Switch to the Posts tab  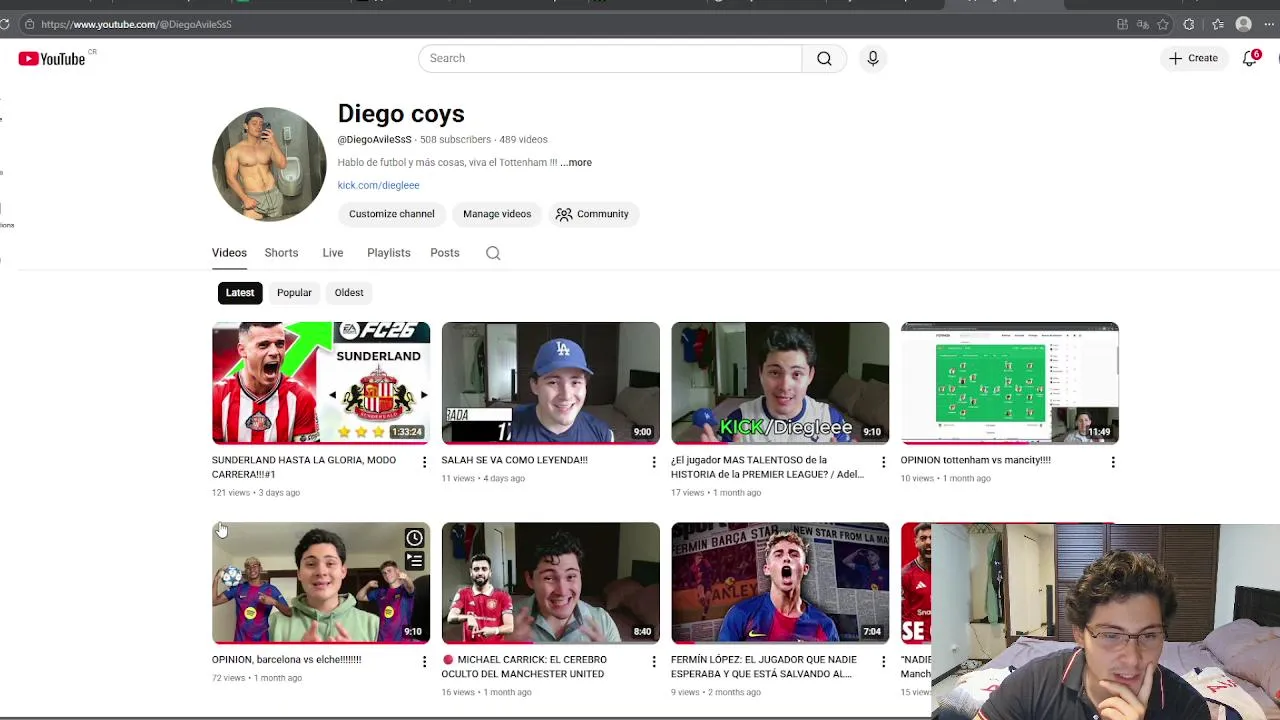(445, 253)
